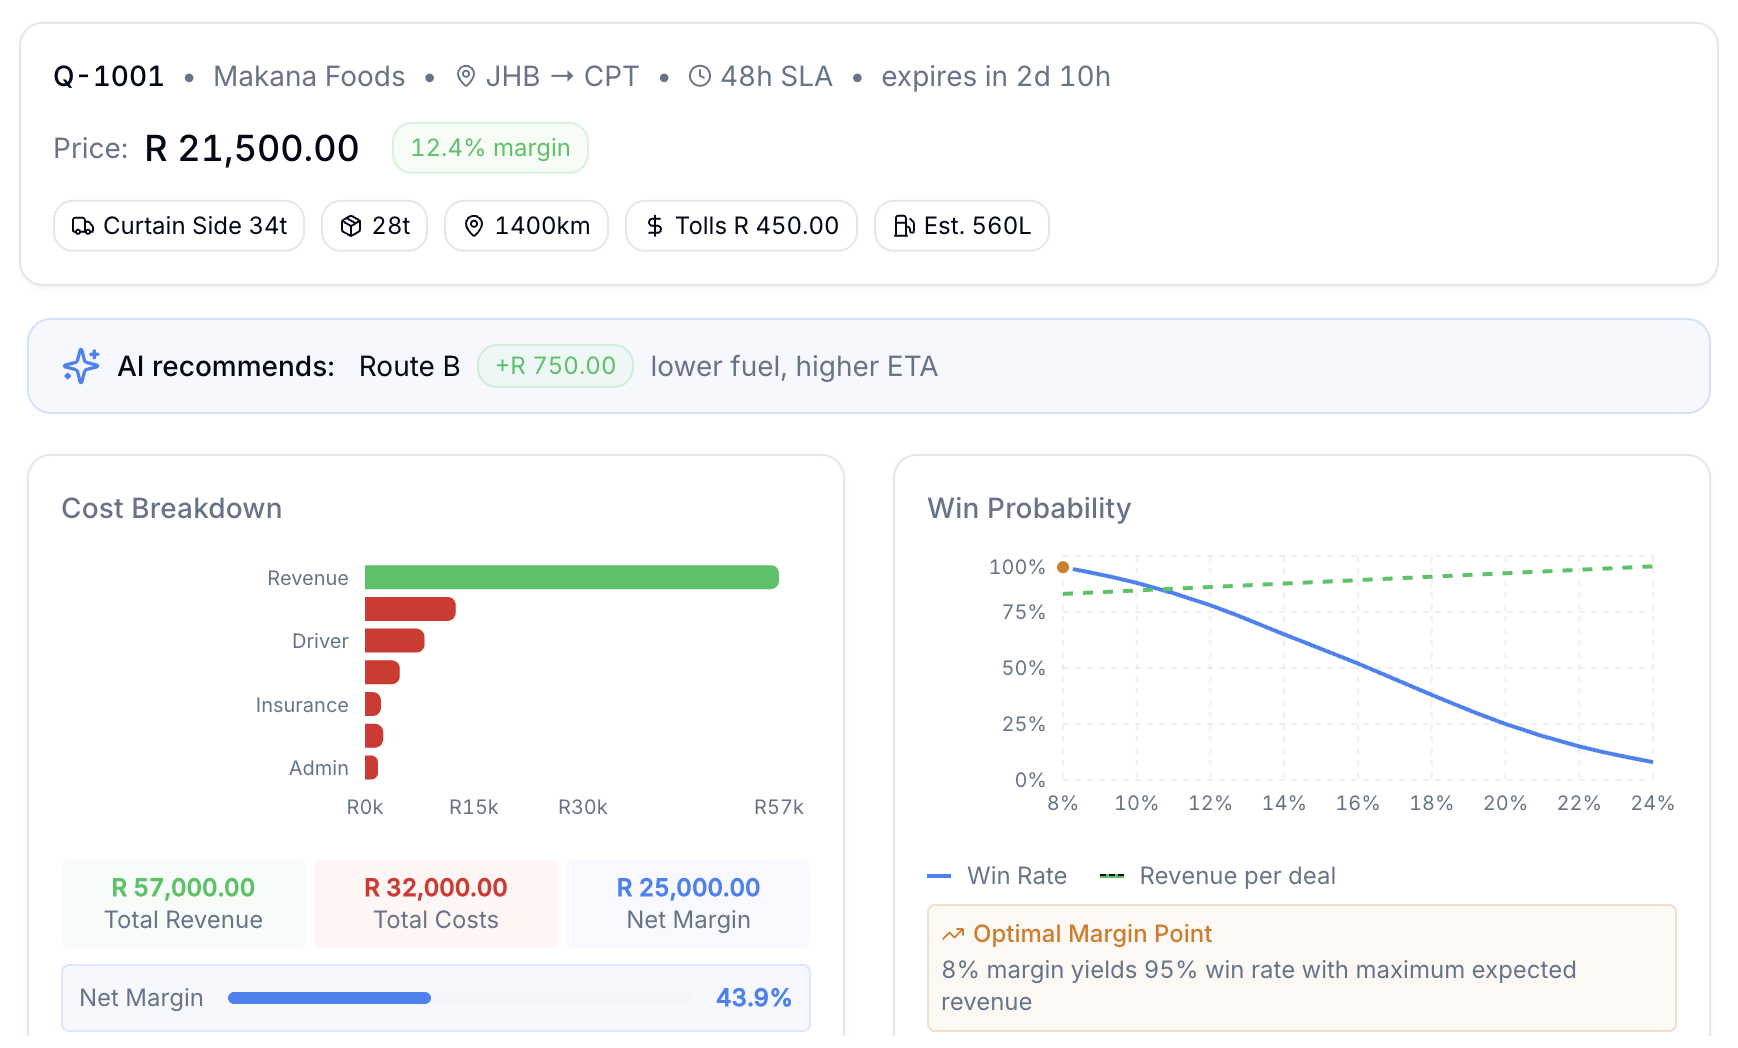The height and width of the screenshot is (1048, 1738).
Task: Select the Makana Foods customer name
Action: pyautogui.click(x=309, y=76)
